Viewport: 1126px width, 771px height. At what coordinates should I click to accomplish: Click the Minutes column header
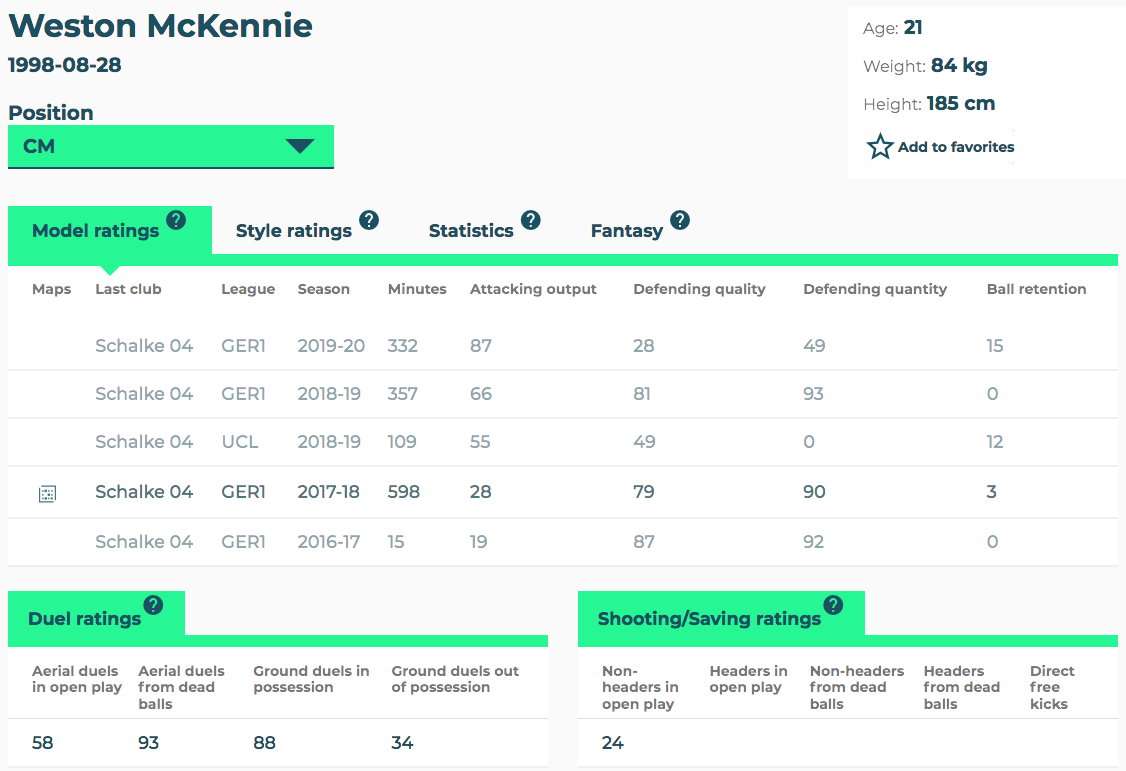417,289
